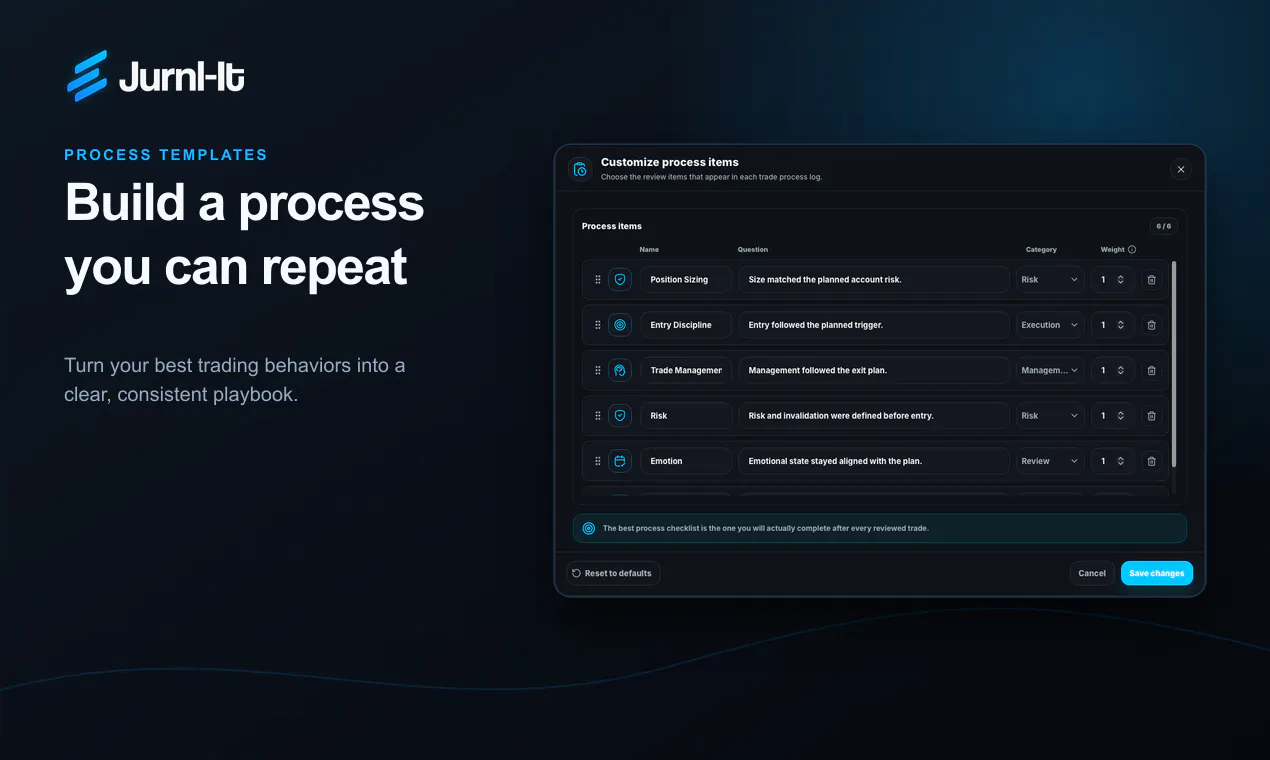Click the 'Name' column header

click(649, 250)
